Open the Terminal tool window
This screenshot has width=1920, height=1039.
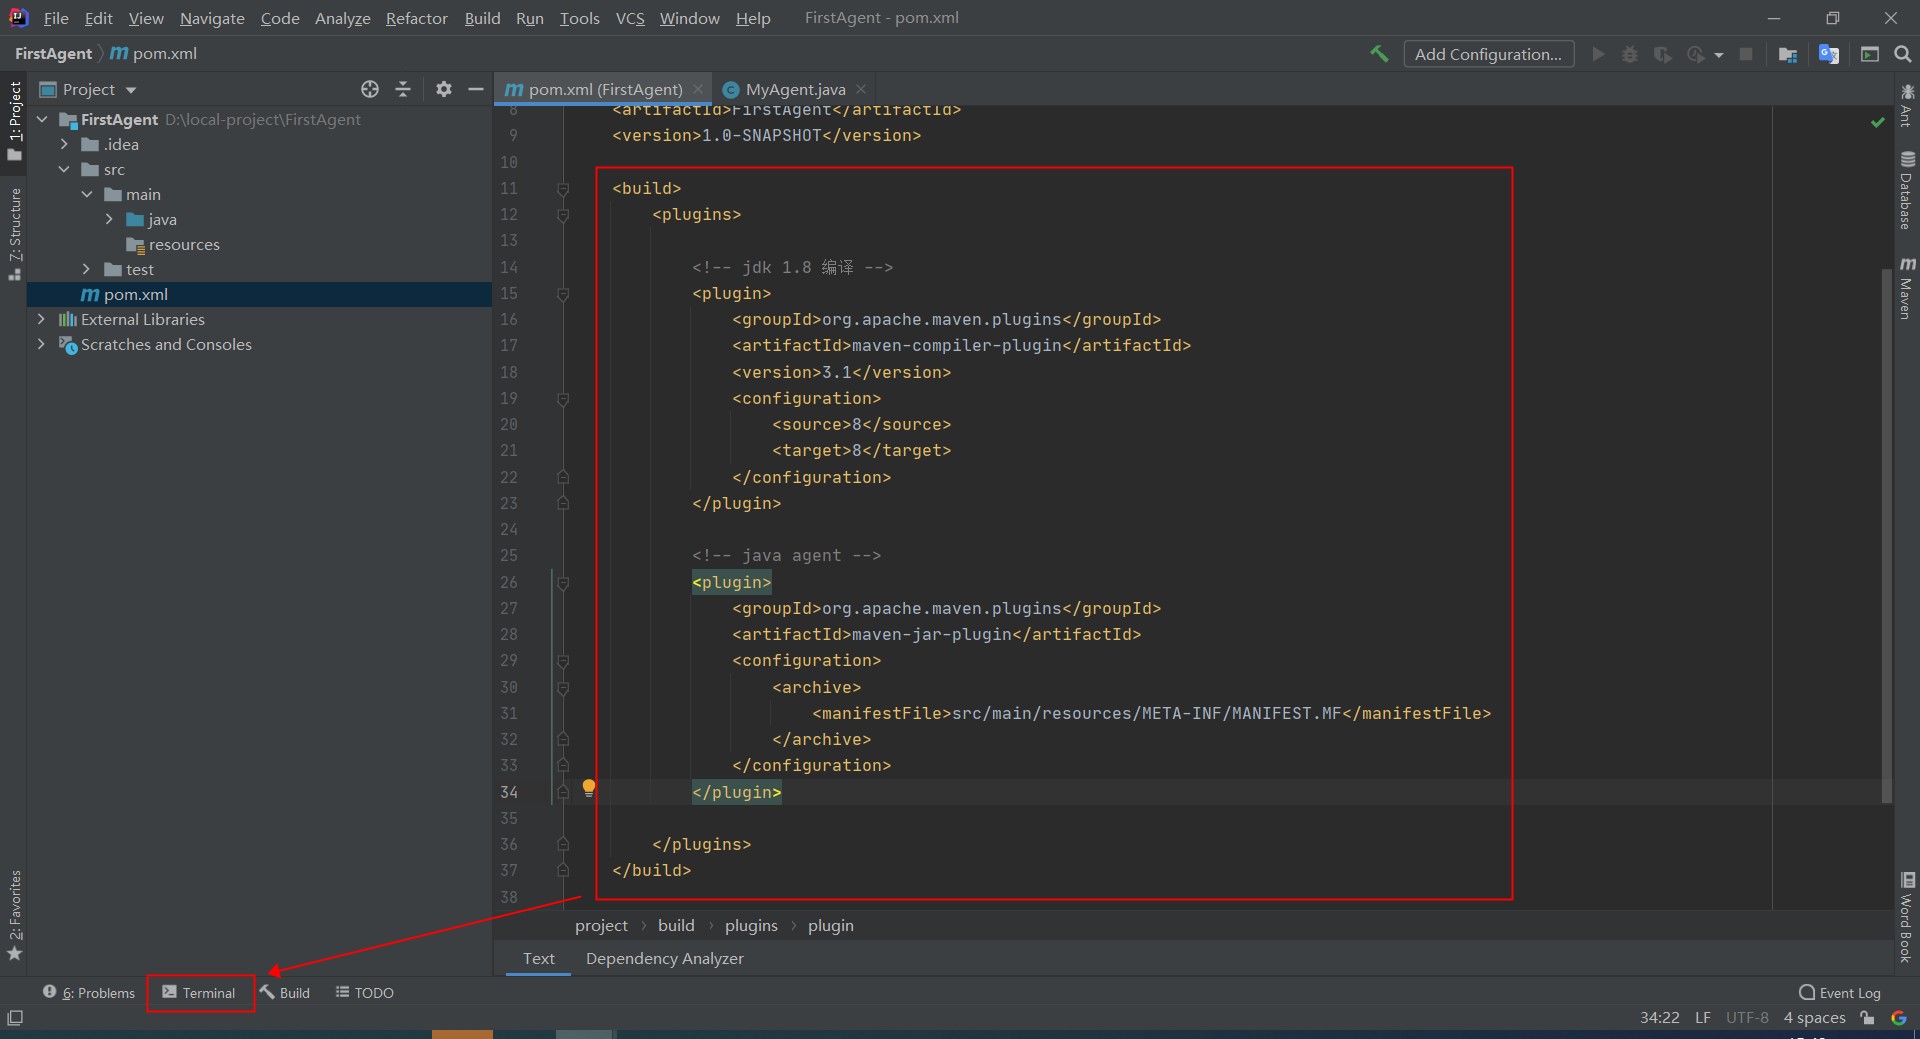(200, 993)
